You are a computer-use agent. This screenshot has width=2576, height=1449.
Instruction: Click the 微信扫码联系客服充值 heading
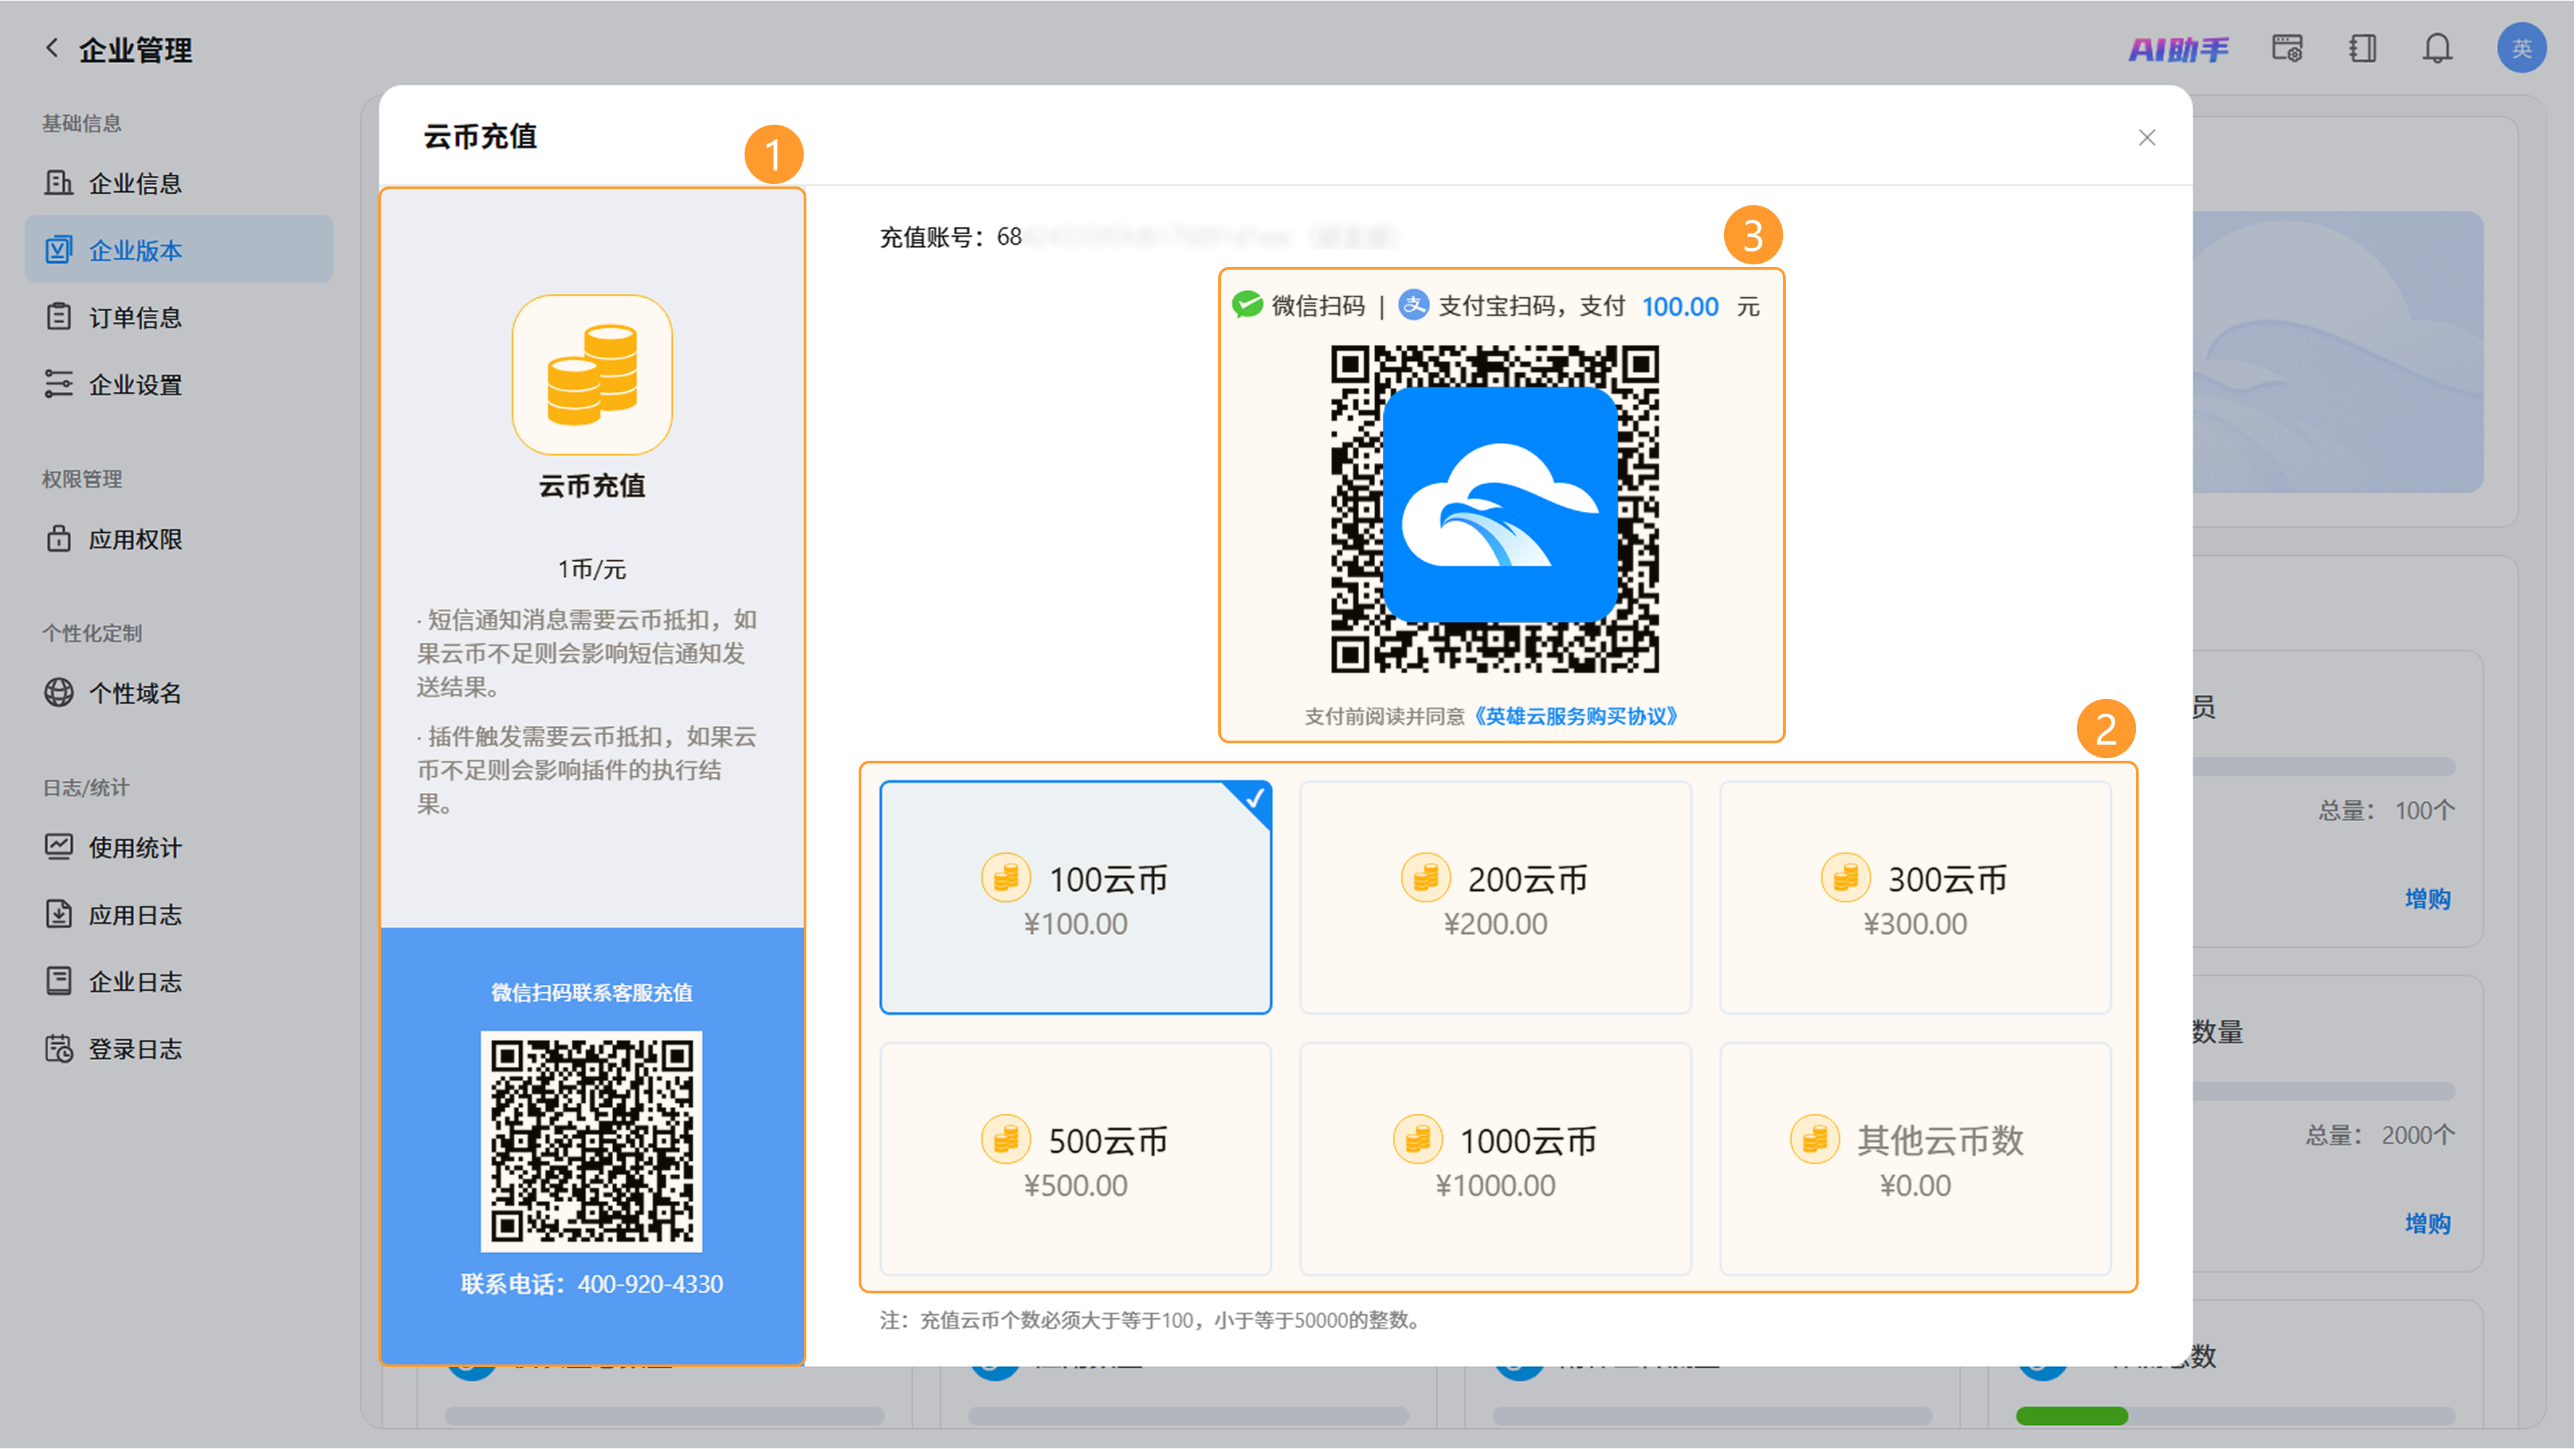click(591, 992)
